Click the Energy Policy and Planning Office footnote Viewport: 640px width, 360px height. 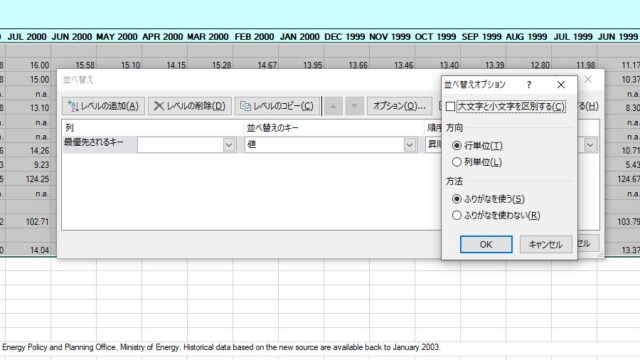coord(221,347)
